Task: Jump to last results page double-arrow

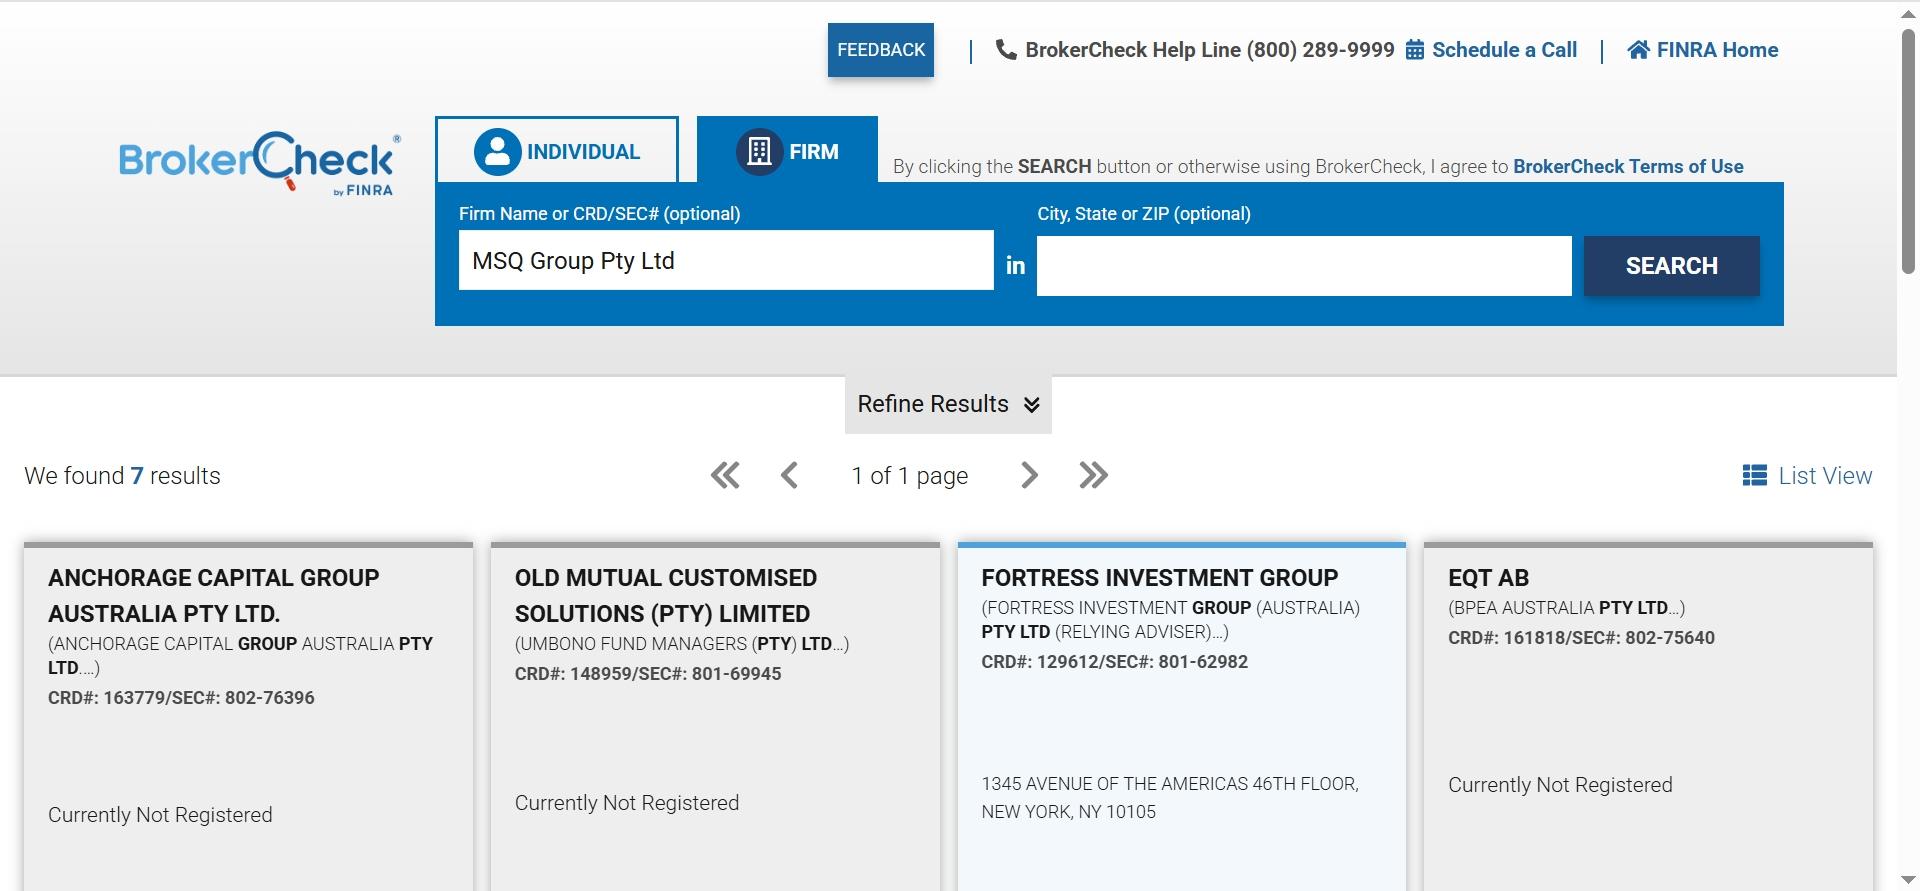Action: click(1093, 475)
